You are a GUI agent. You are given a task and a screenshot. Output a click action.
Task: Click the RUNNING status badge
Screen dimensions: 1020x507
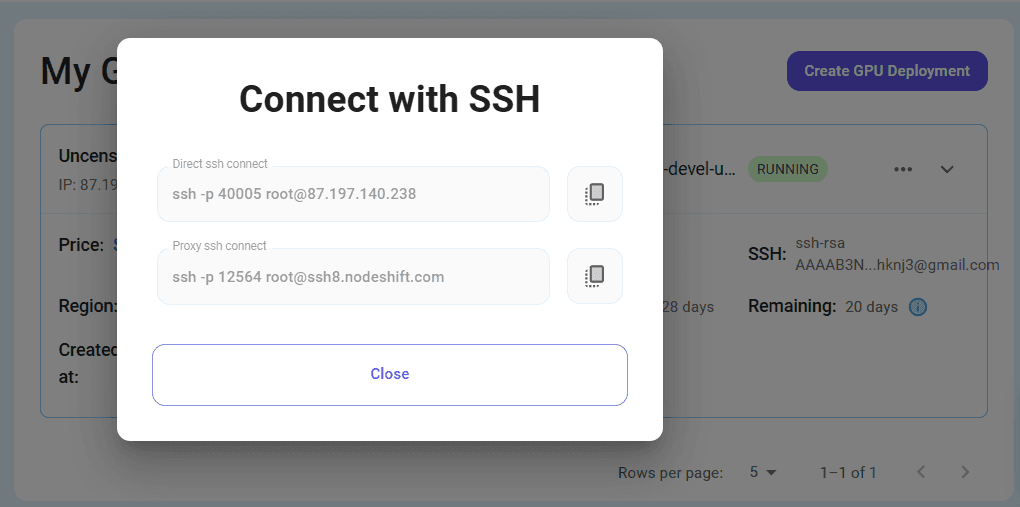pos(788,169)
